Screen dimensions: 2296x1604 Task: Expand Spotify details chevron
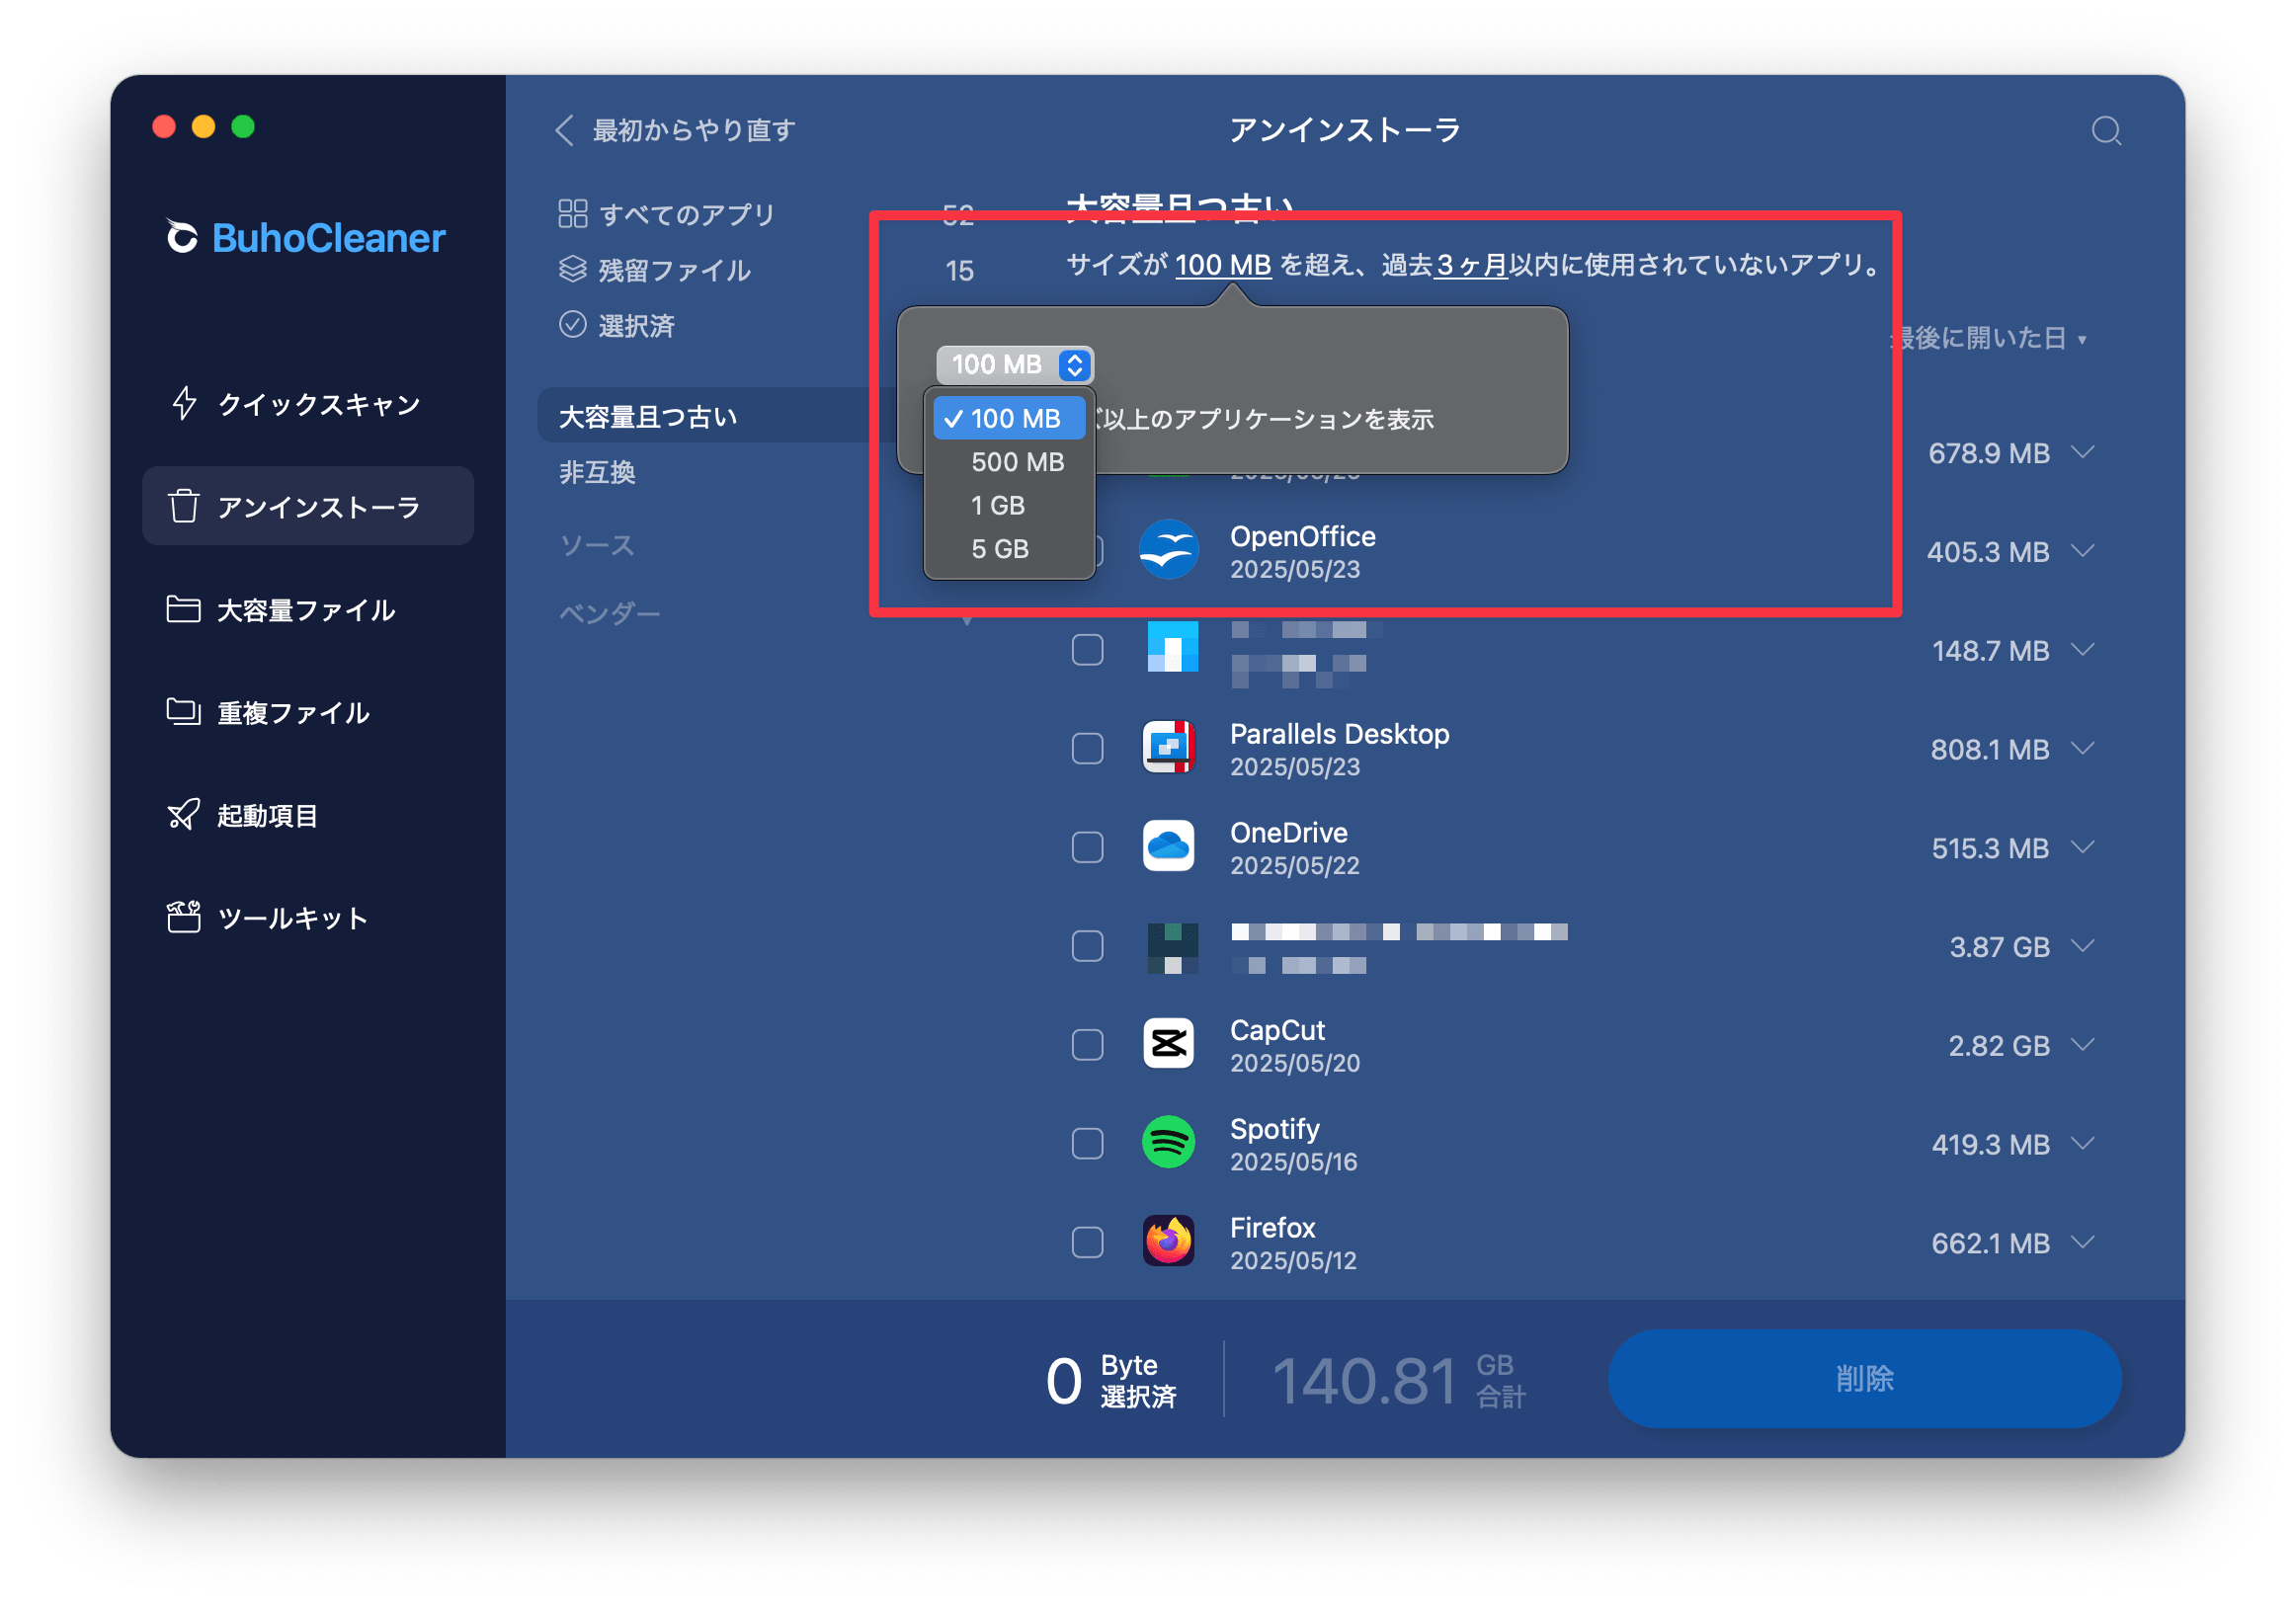[x=2082, y=1143]
